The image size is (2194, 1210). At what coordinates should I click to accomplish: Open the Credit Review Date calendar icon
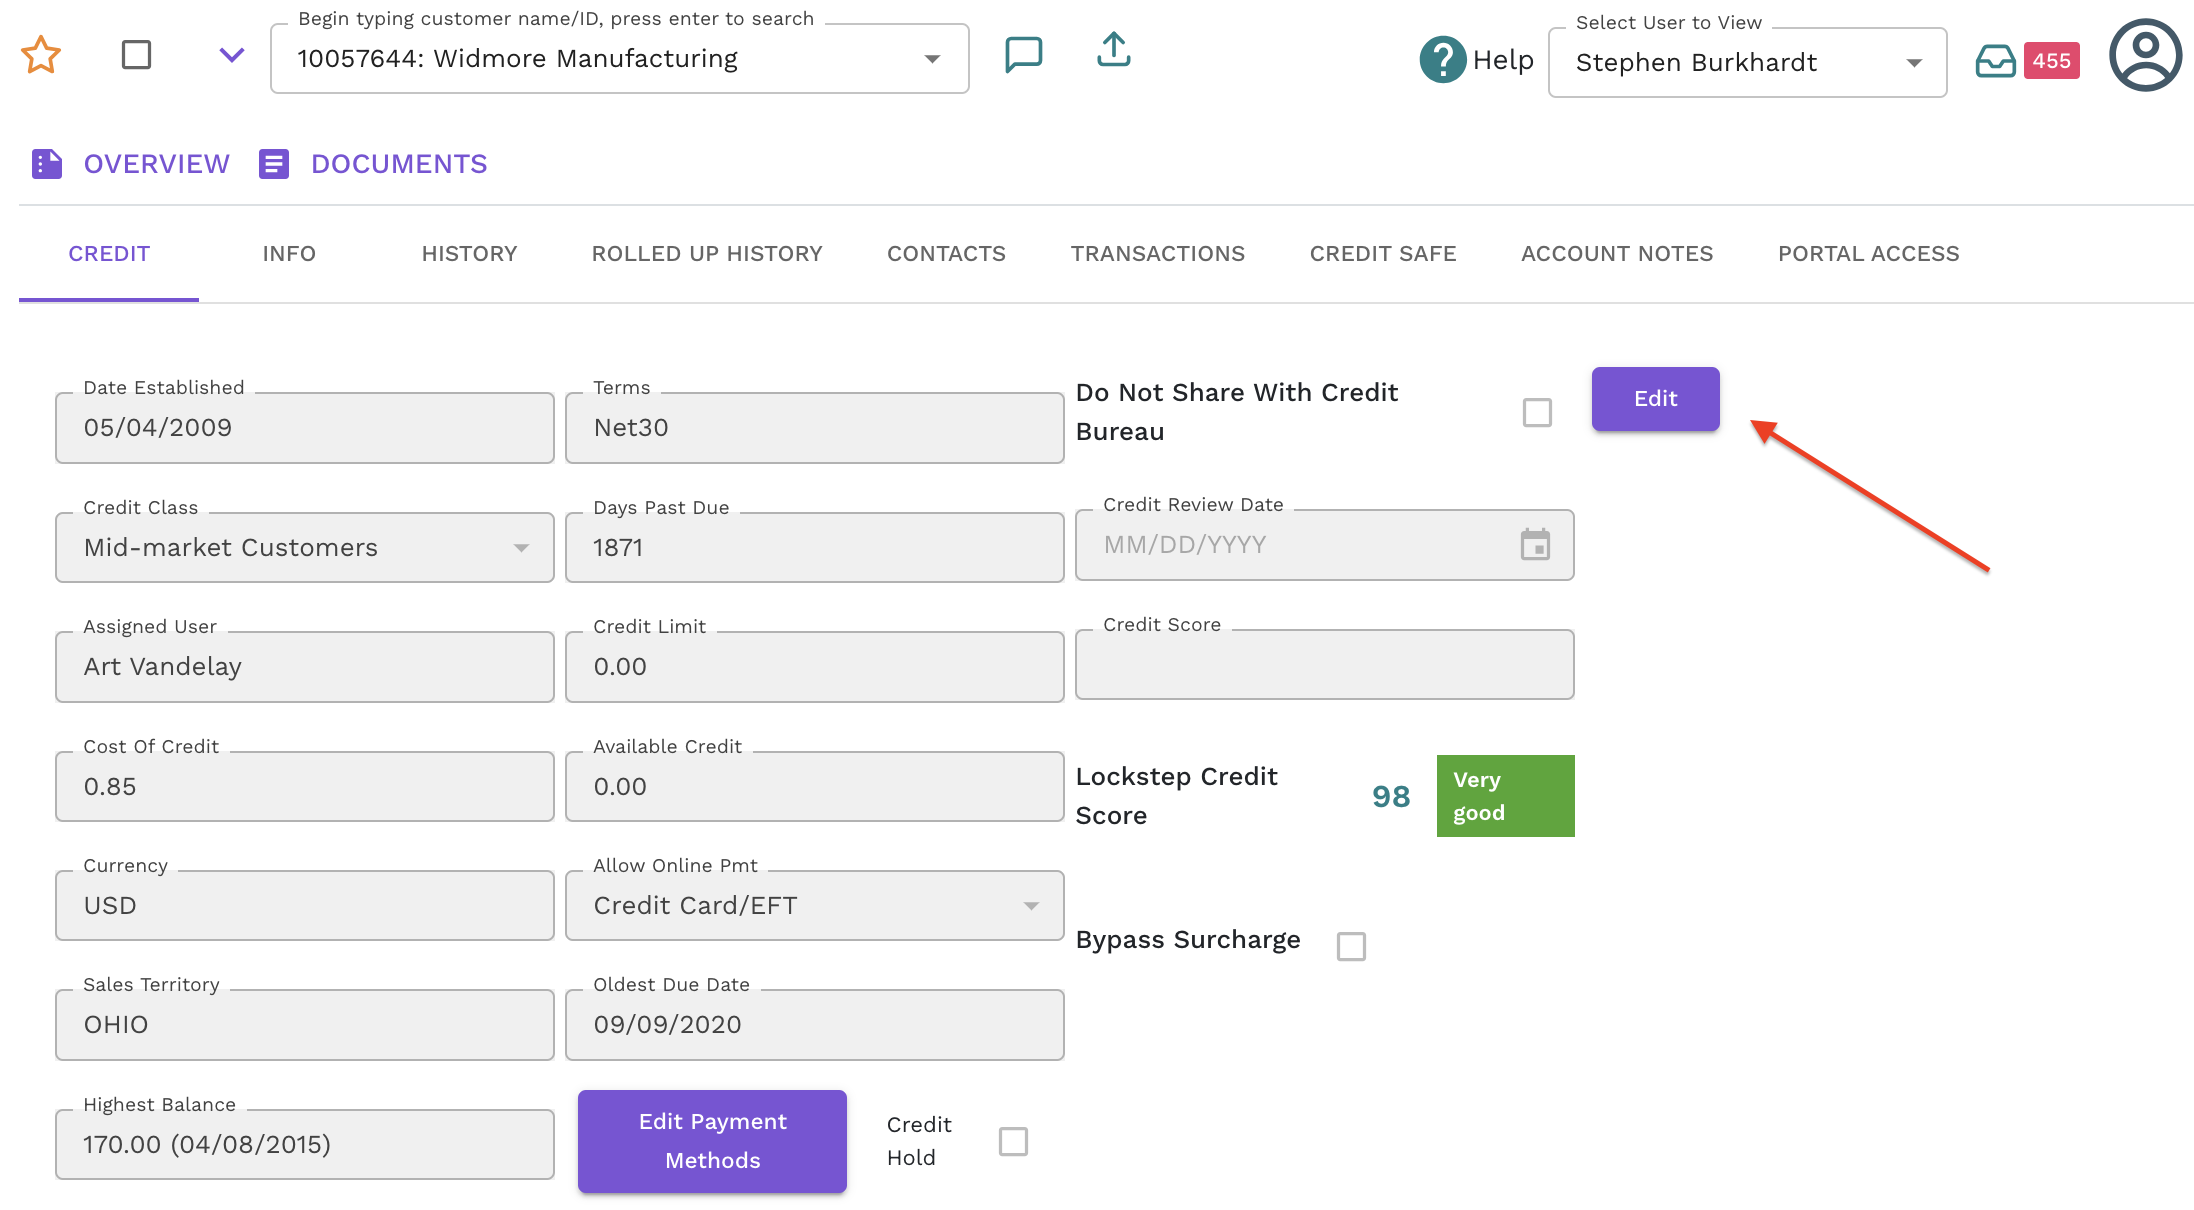(x=1535, y=545)
